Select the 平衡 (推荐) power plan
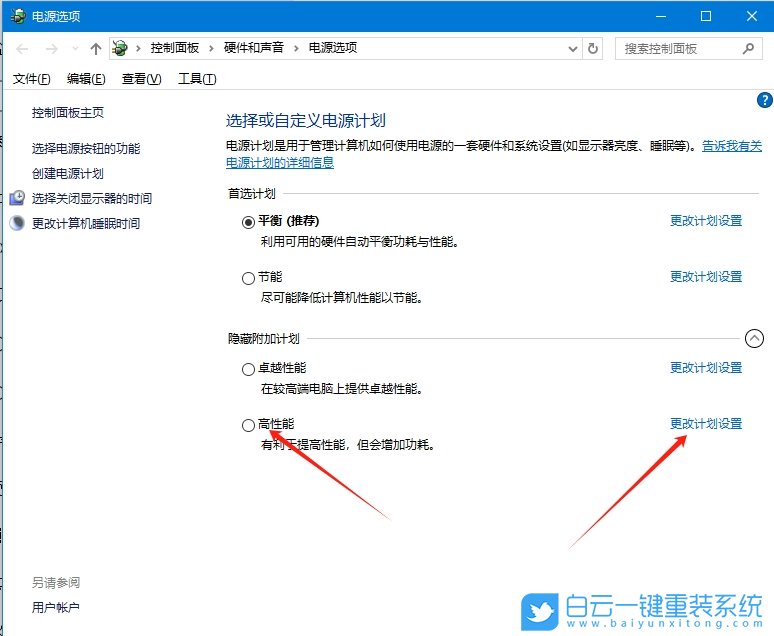The width and height of the screenshot is (774, 636). (248, 222)
